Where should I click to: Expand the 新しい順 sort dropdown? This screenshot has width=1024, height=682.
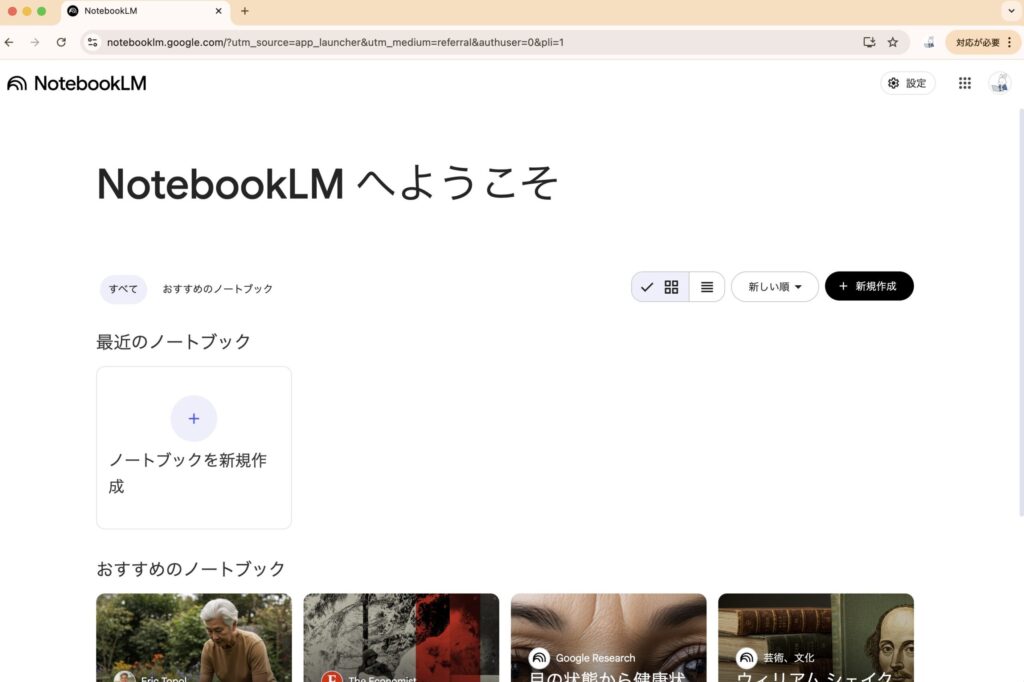pos(775,287)
